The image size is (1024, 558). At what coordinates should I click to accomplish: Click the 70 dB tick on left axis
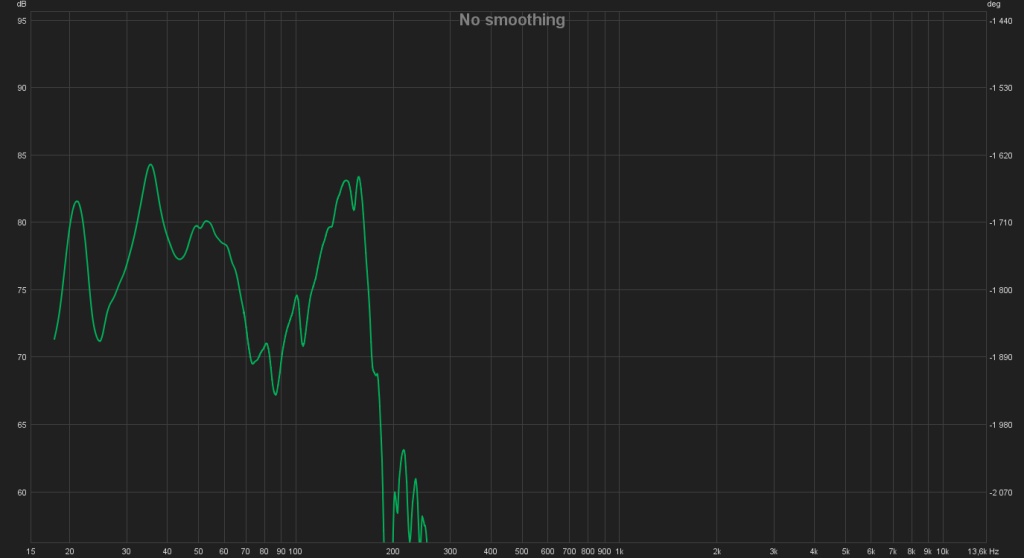point(21,357)
